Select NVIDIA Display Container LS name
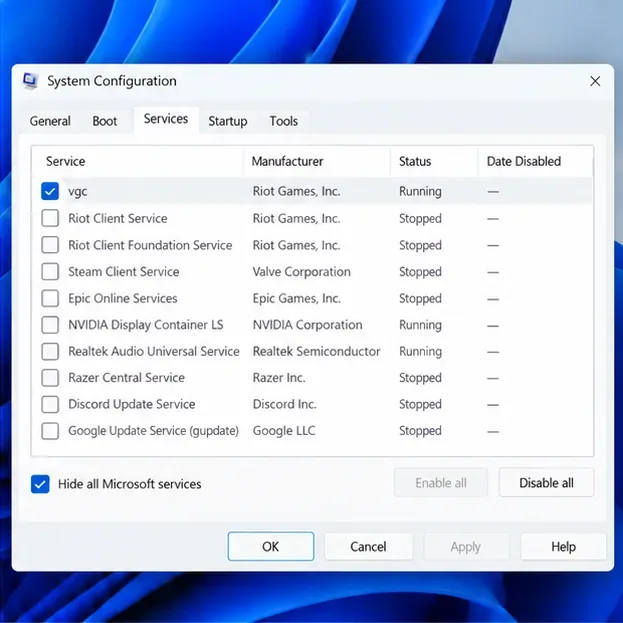 click(x=146, y=325)
